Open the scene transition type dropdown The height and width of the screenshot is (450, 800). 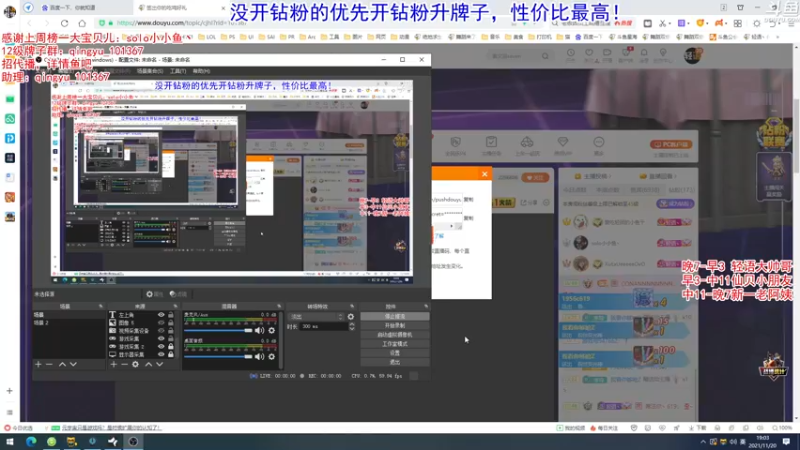point(316,316)
